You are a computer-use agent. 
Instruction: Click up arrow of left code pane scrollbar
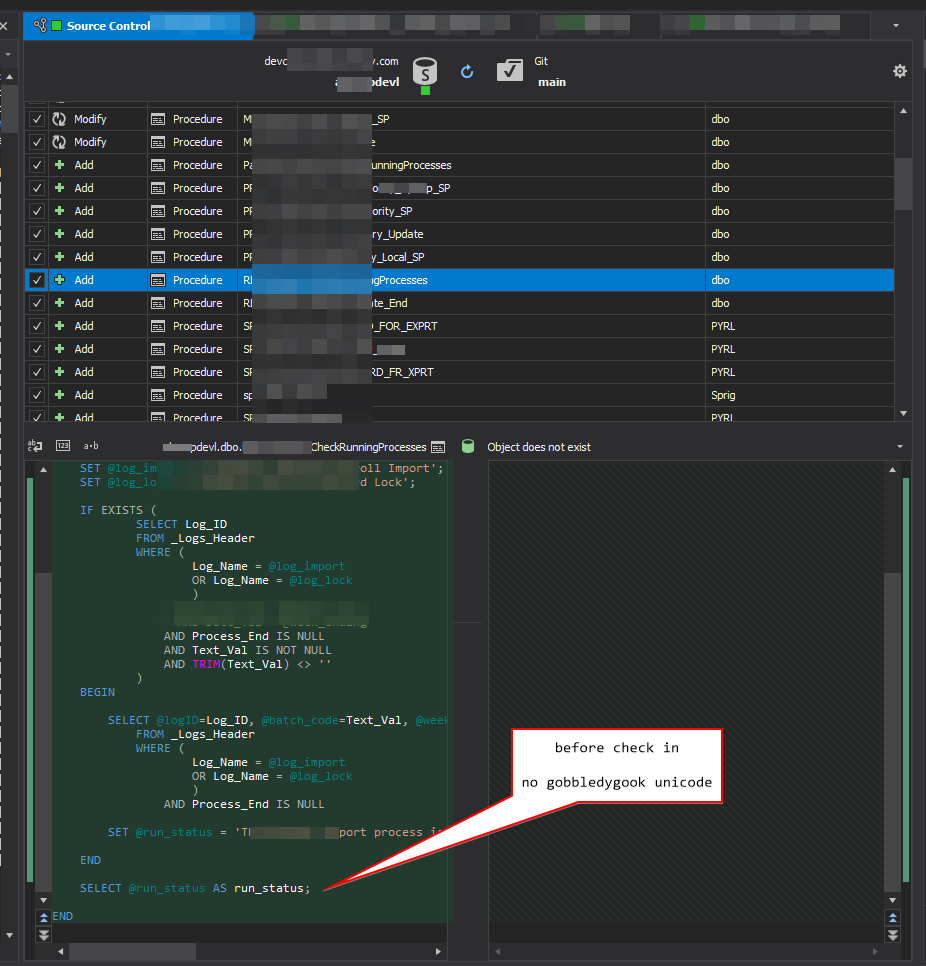point(43,469)
